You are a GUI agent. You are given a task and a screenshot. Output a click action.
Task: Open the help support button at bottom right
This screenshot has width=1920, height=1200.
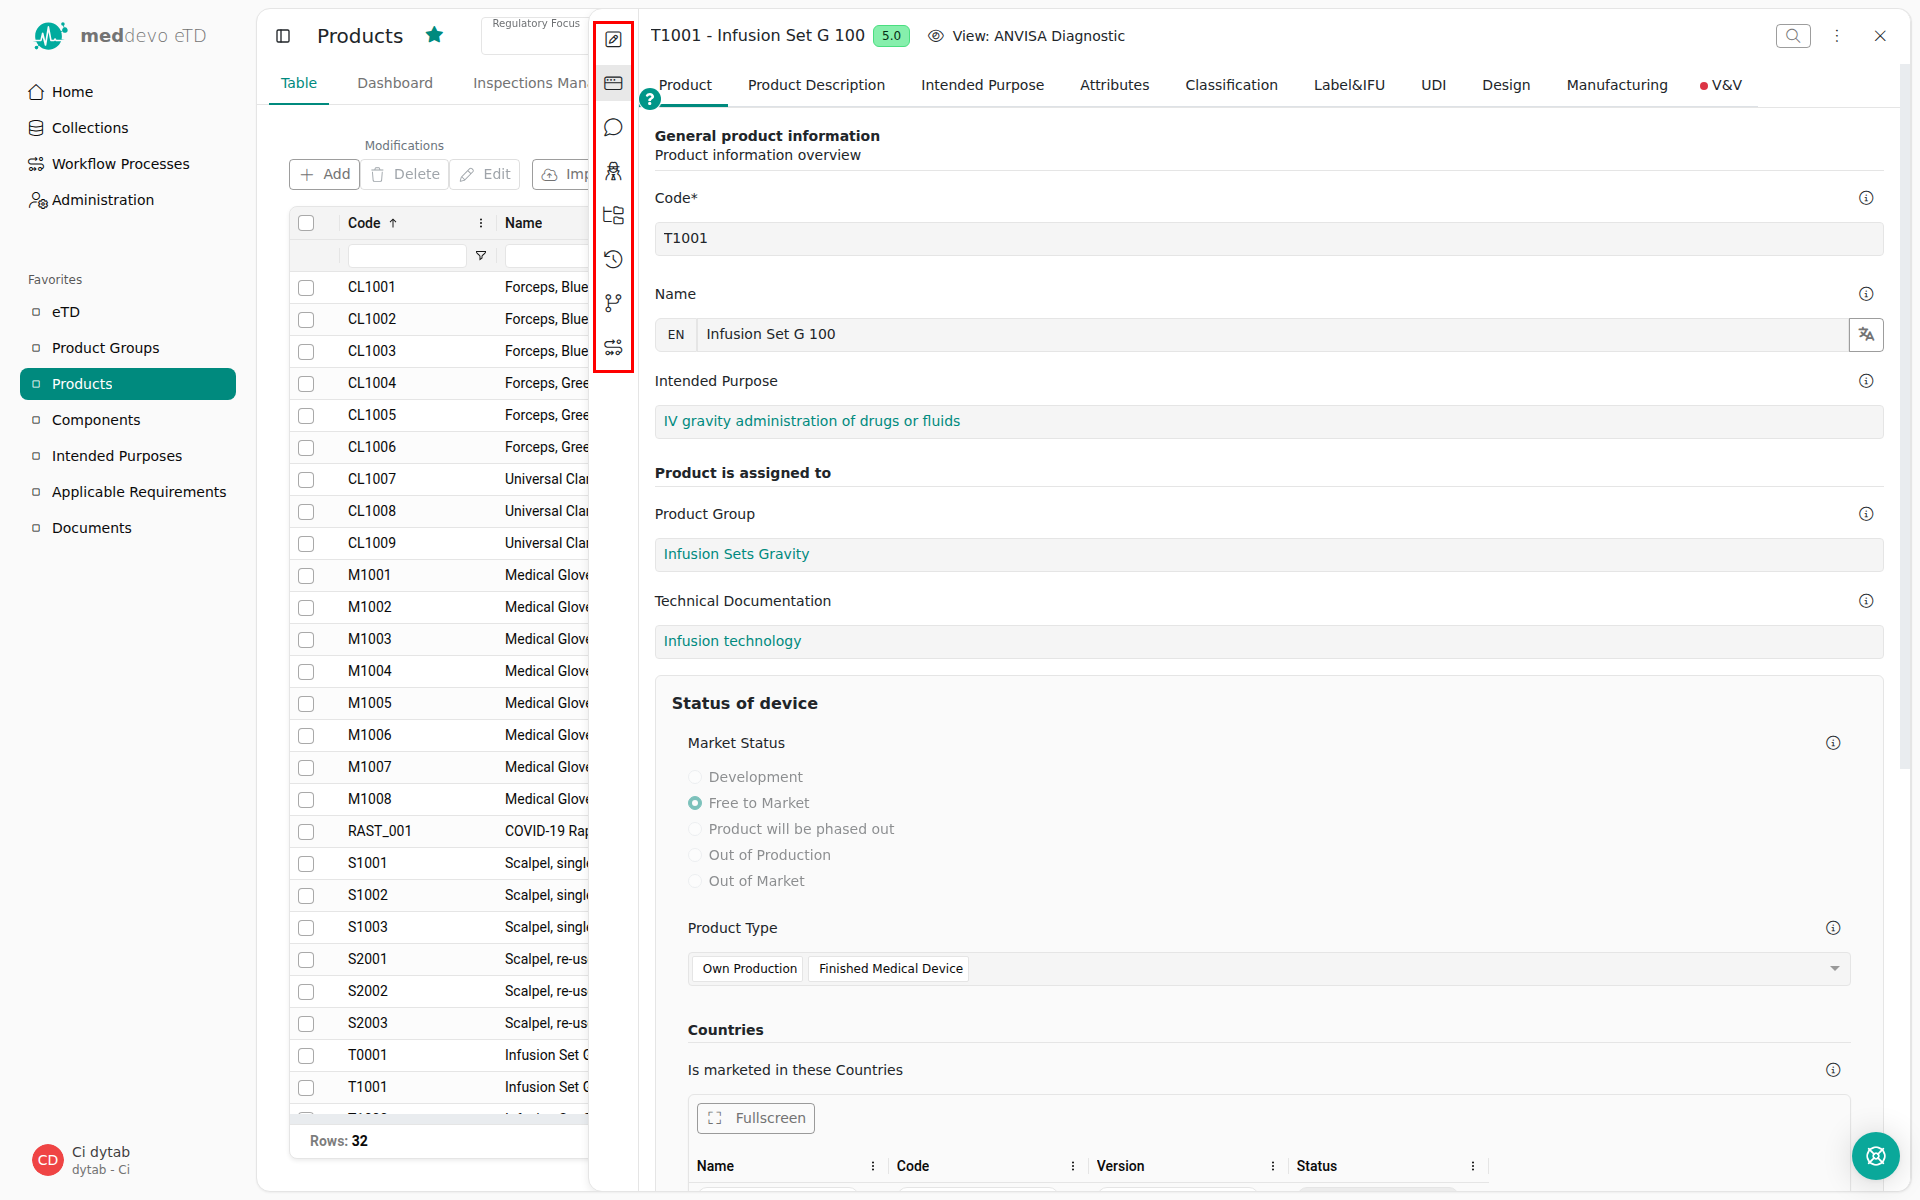[1875, 1156]
